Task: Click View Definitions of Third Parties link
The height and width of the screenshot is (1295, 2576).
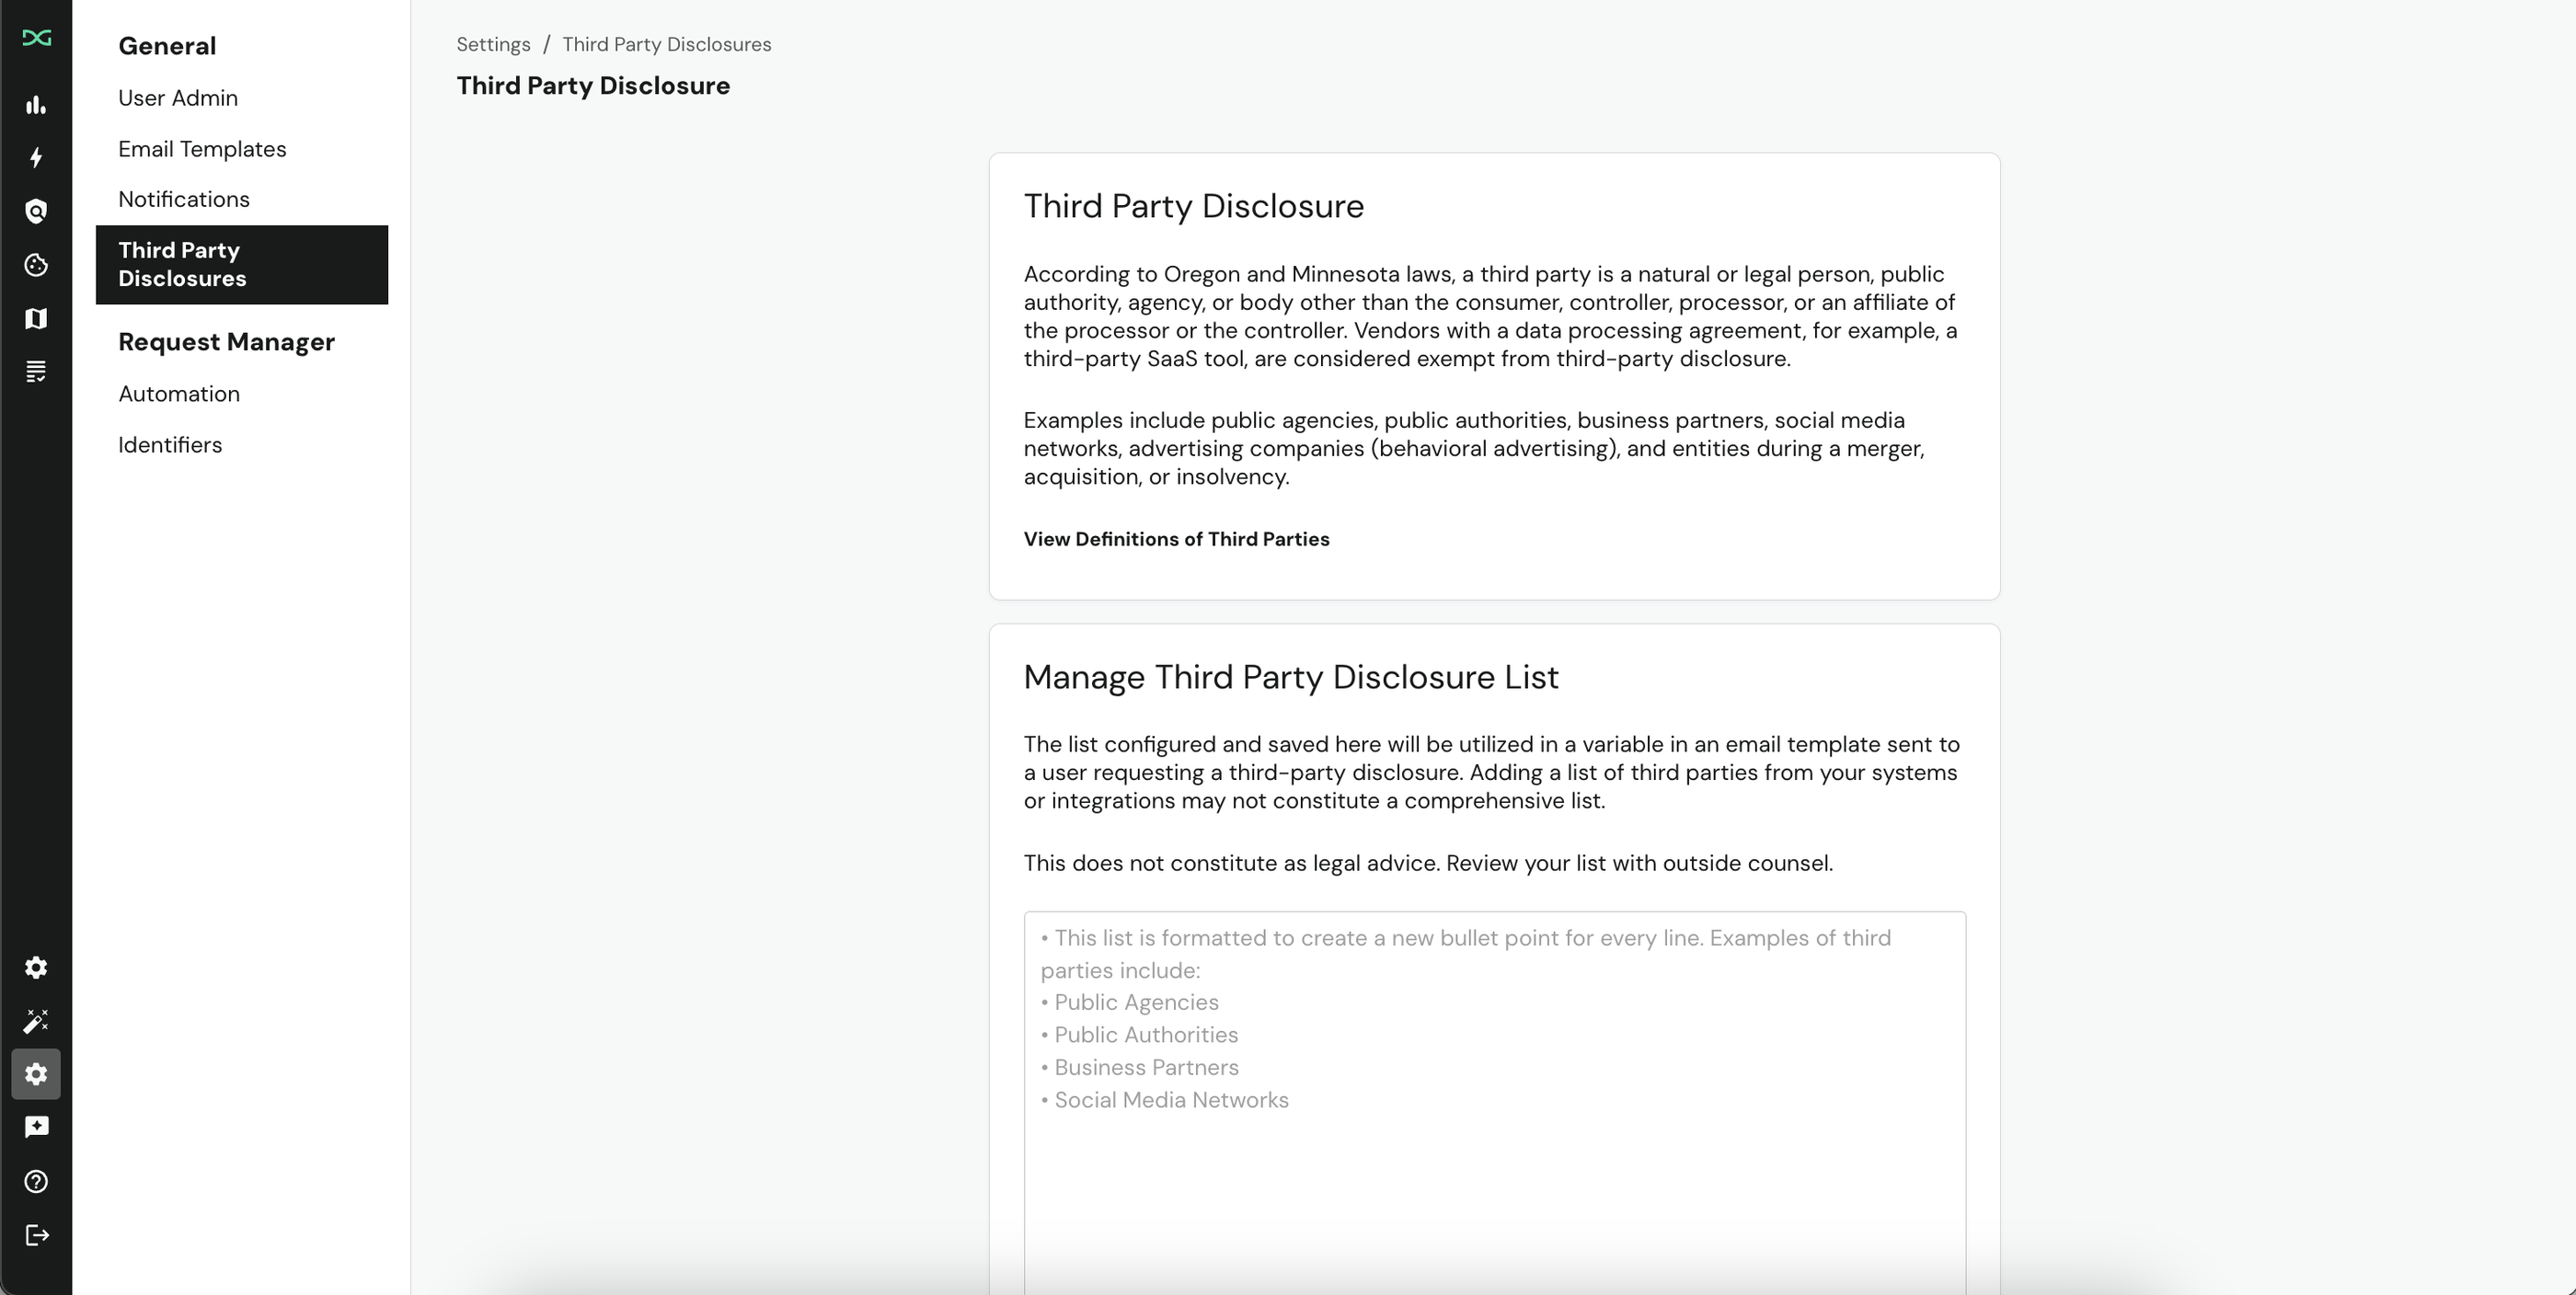Action: [x=1176, y=538]
